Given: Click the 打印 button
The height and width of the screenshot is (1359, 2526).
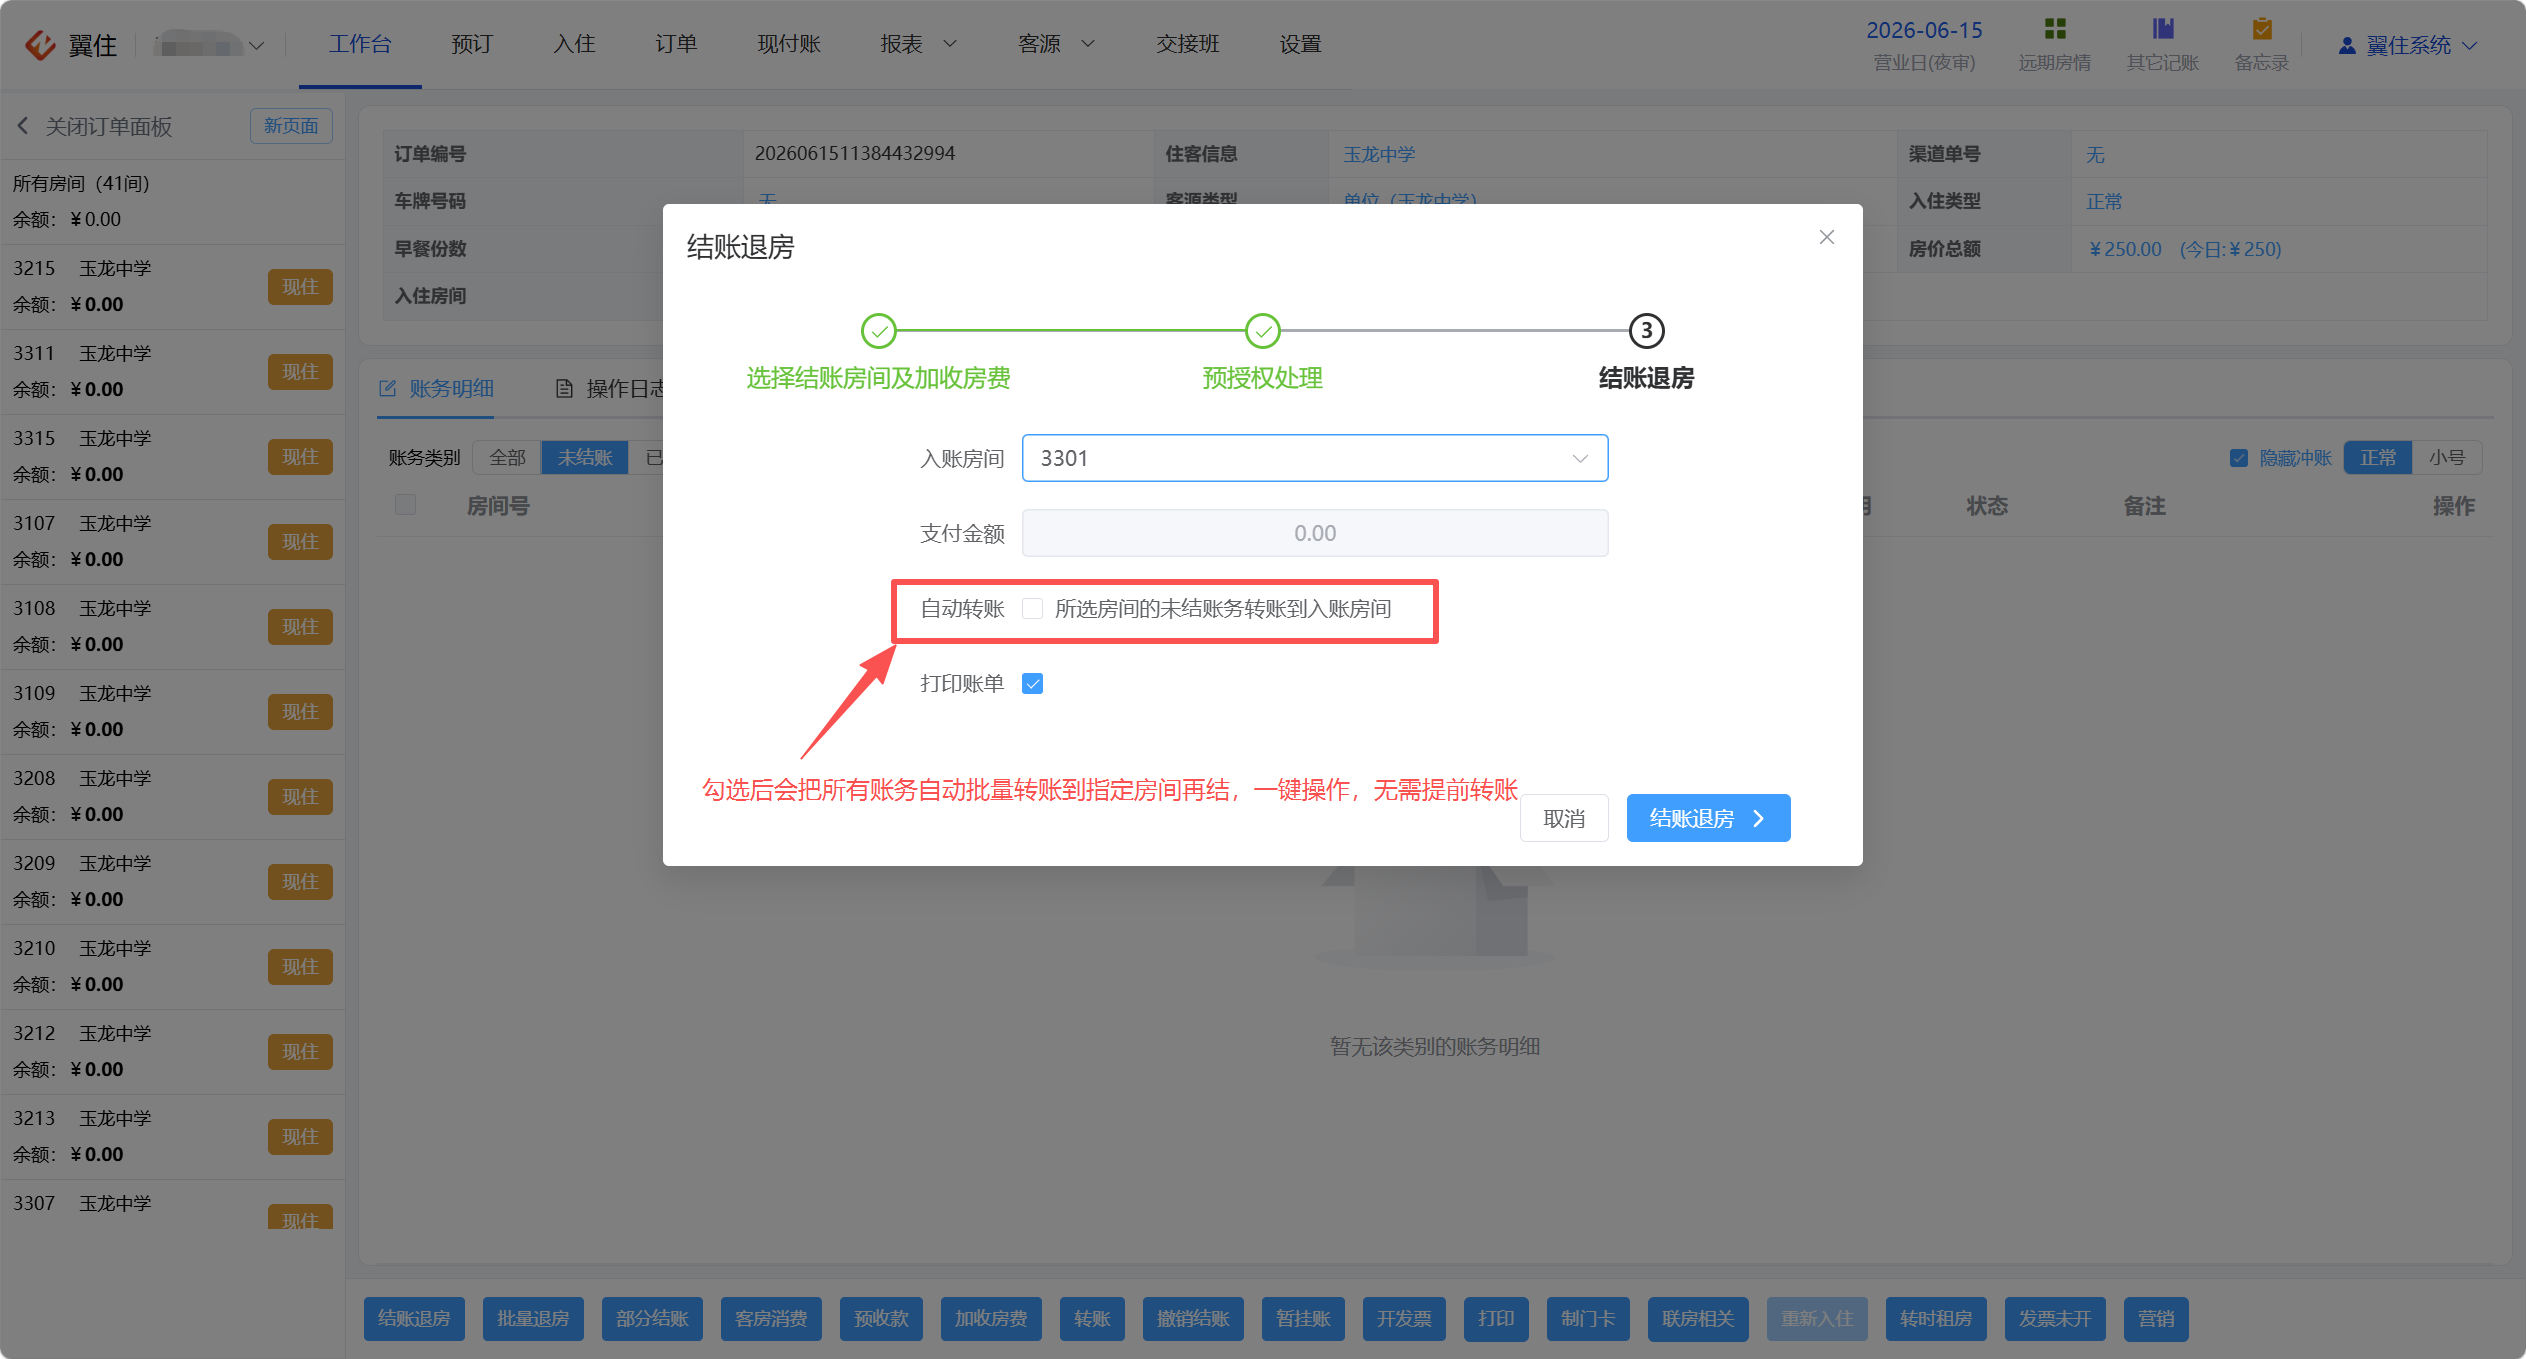Looking at the screenshot, I should click(1496, 1319).
